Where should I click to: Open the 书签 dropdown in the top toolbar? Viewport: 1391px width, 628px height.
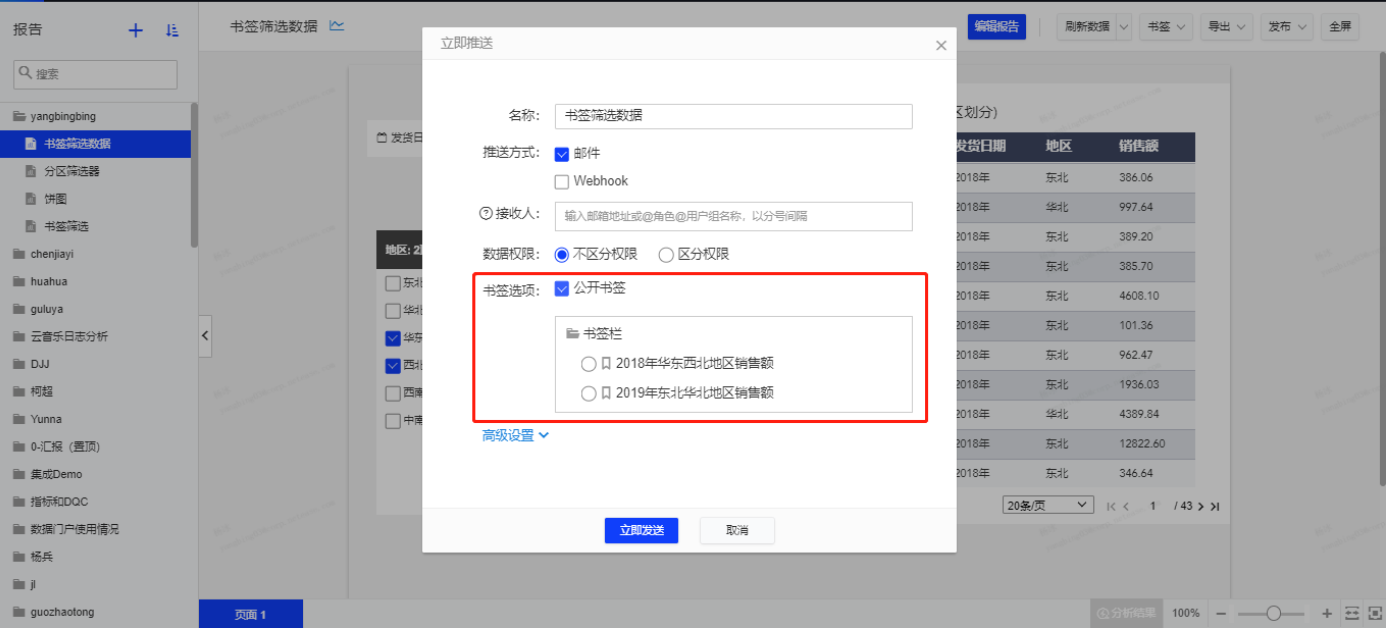tap(1166, 27)
